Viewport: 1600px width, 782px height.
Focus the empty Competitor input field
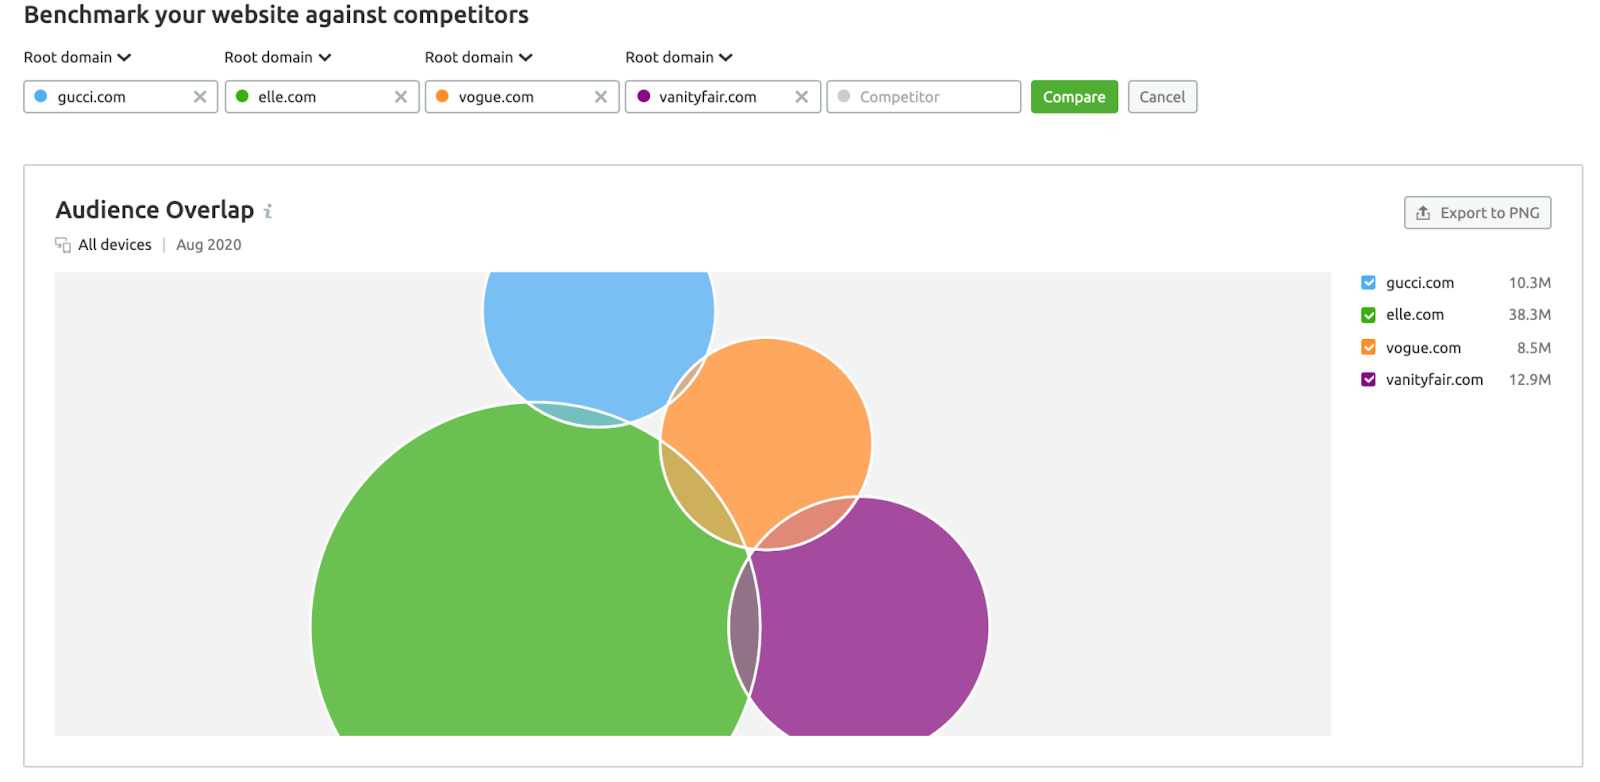tap(923, 97)
